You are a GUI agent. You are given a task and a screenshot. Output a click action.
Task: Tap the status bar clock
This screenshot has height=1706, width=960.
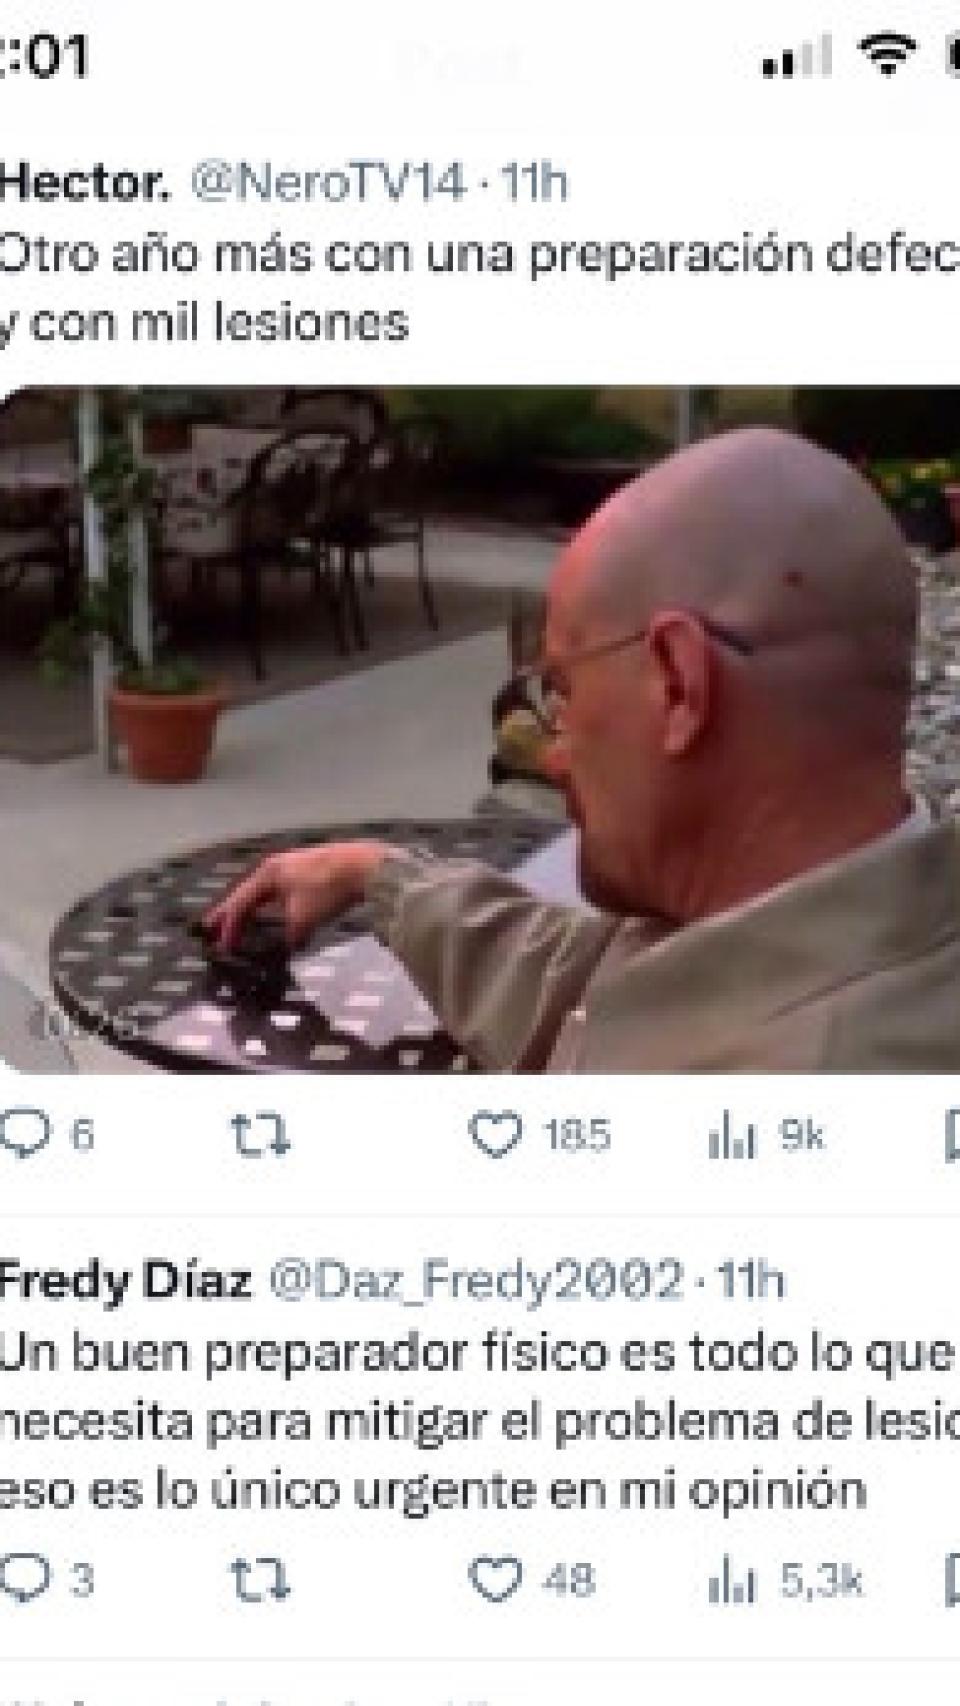(45, 55)
